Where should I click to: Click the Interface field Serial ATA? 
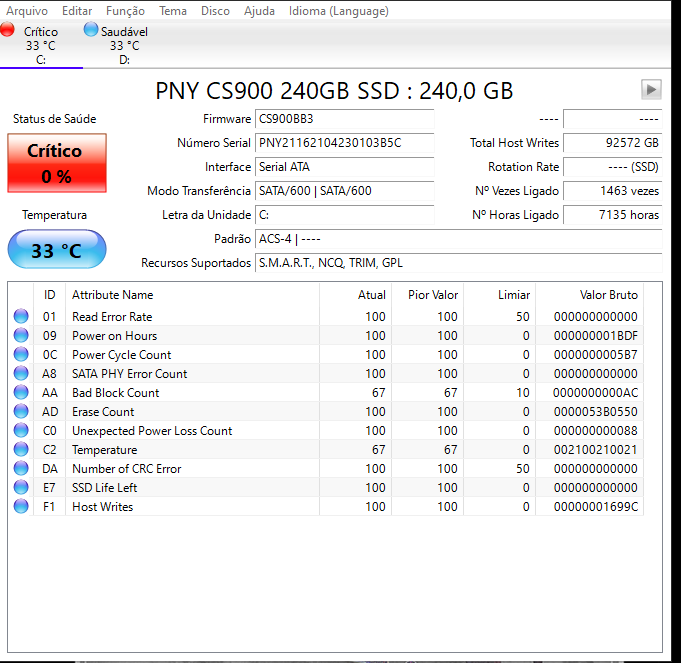pyautogui.click(x=344, y=167)
